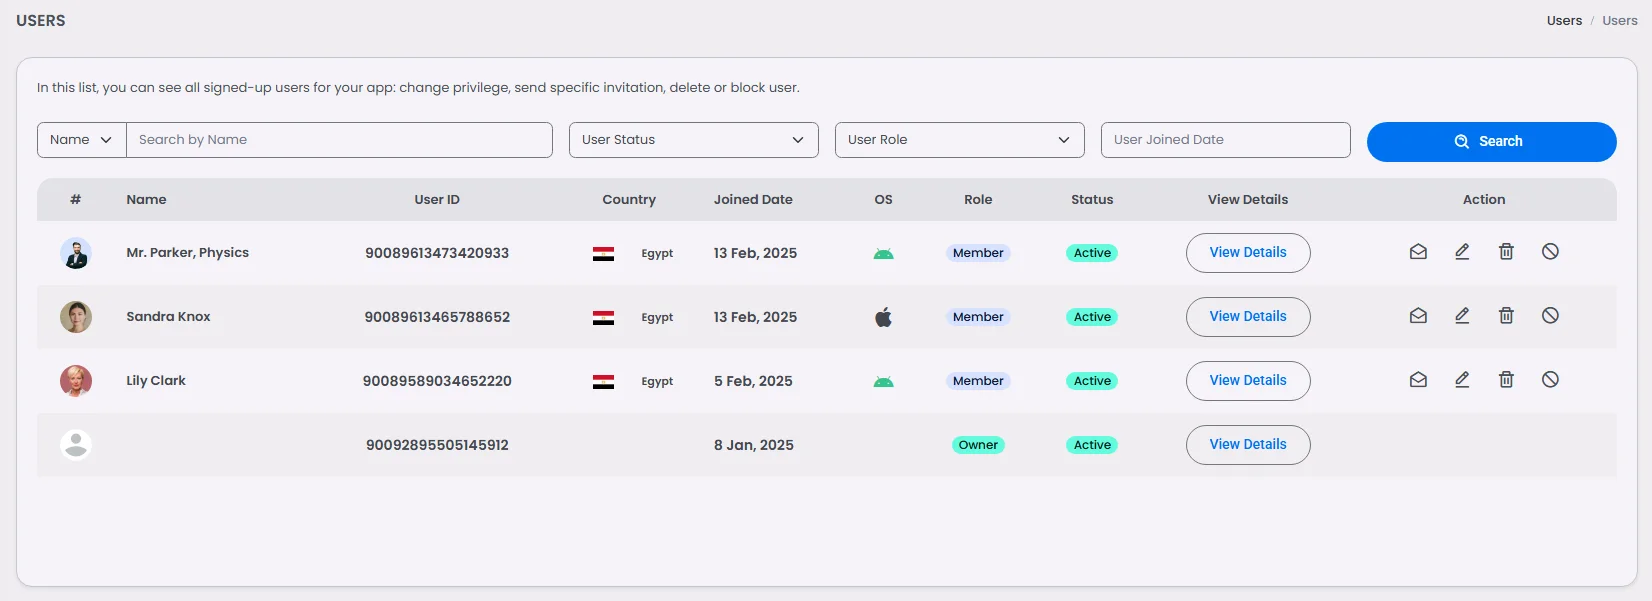This screenshot has height=601, width=1652.
Task: Delete Lily Clark with the trash icon
Action: [1506, 380]
